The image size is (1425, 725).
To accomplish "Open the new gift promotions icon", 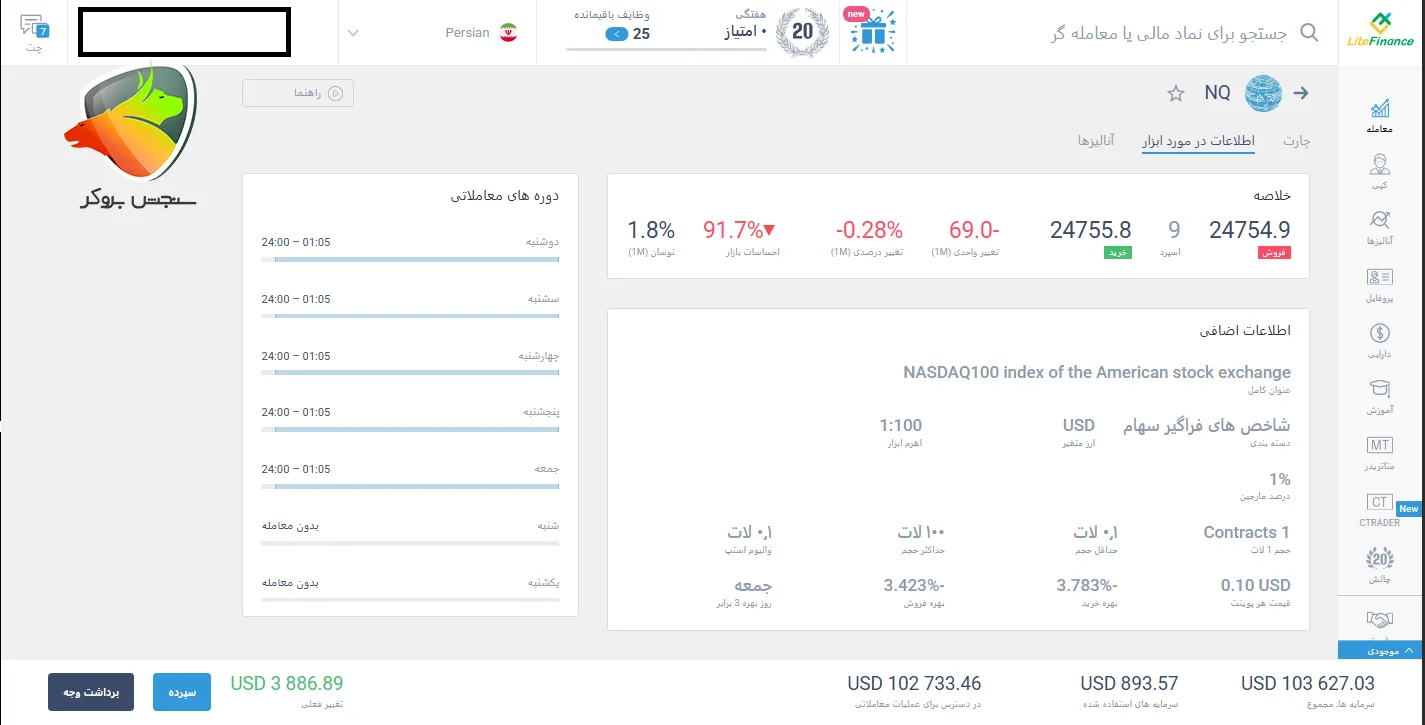I will point(871,31).
